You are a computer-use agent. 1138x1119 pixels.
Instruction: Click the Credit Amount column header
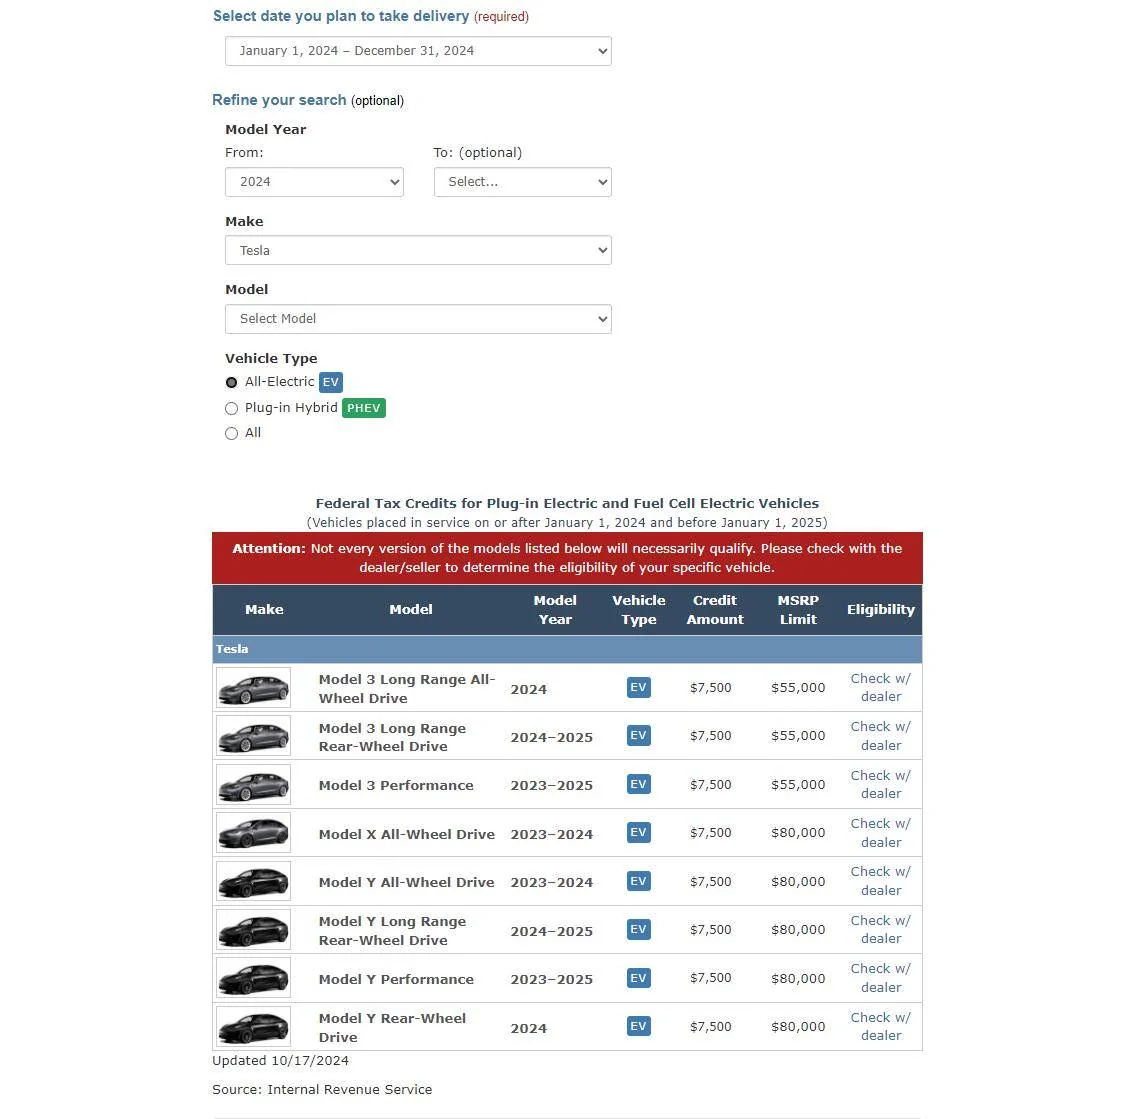pyautogui.click(x=715, y=610)
